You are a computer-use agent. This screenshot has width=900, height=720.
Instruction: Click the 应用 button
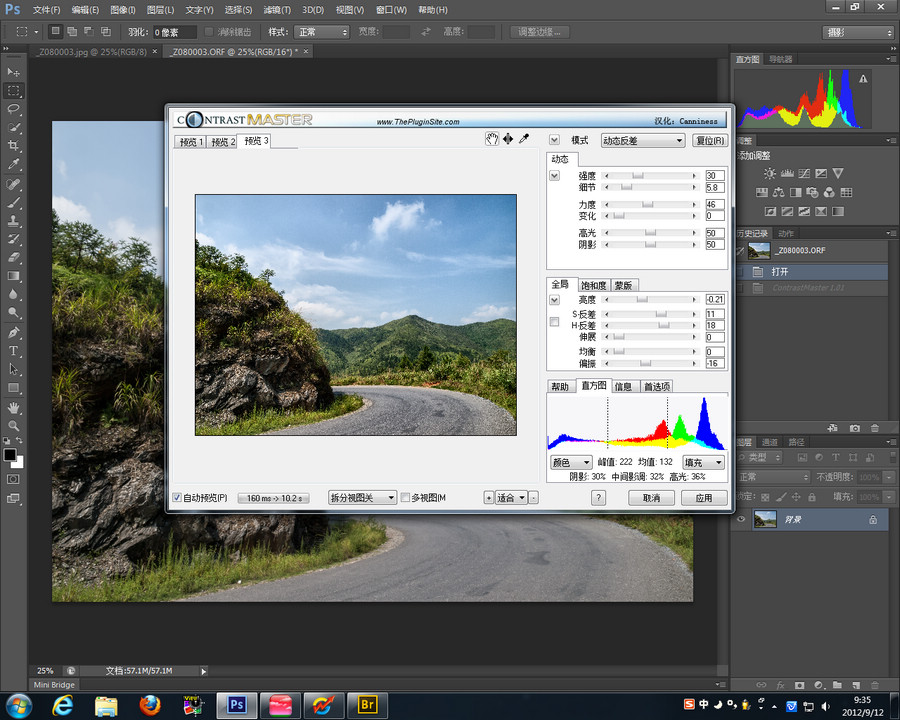pyautogui.click(x=703, y=498)
